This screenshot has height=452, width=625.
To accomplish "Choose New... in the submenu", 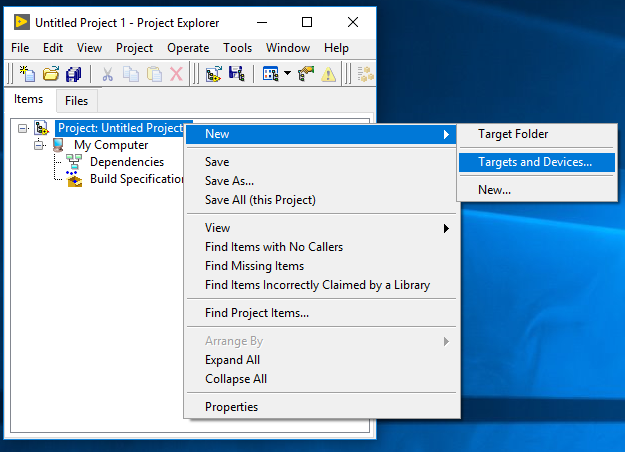I will coord(537,190).
